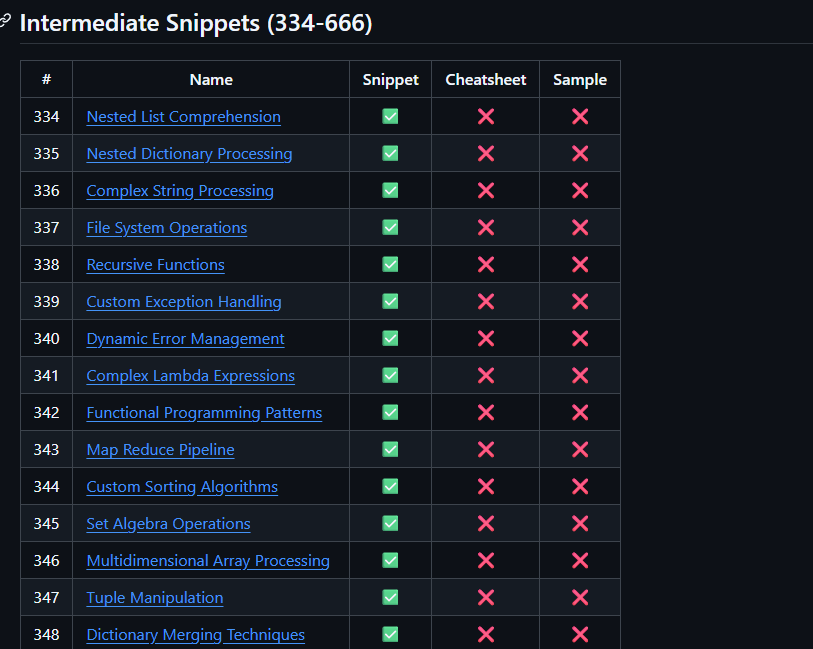The height and width of the screenshot is (649, 813).
Task: Toggle the Cheatsheet X for Custom Sorting Algorithms
Action: pos(485,486)
